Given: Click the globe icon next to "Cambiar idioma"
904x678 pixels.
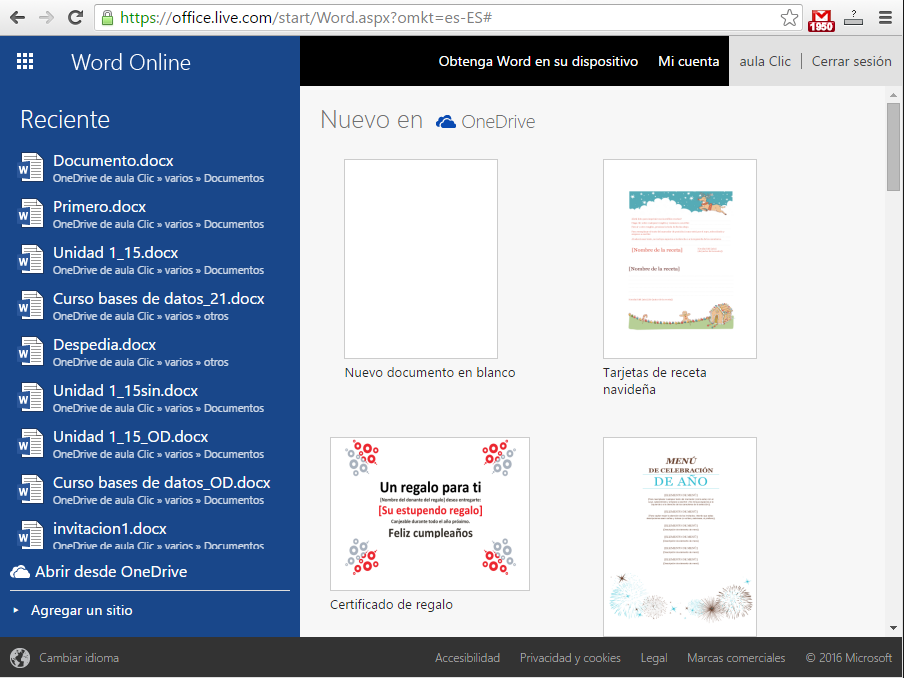Looking at the screenshot, I should 20,658.
